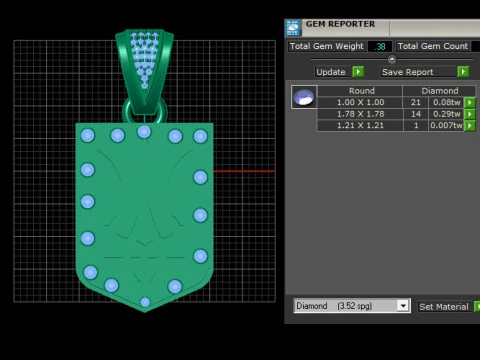Click the Gem Reporter panel icon
The image size is (480, 360).
point(293,28)
